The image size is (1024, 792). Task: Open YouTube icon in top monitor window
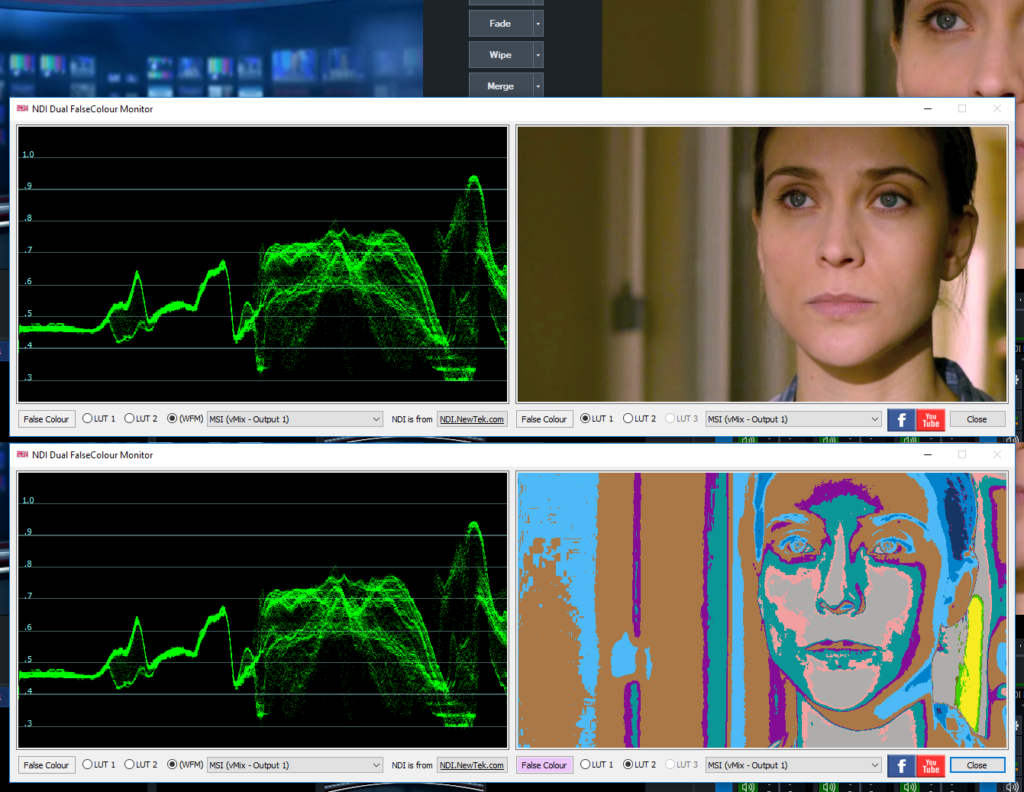click(x=931, y=420)
